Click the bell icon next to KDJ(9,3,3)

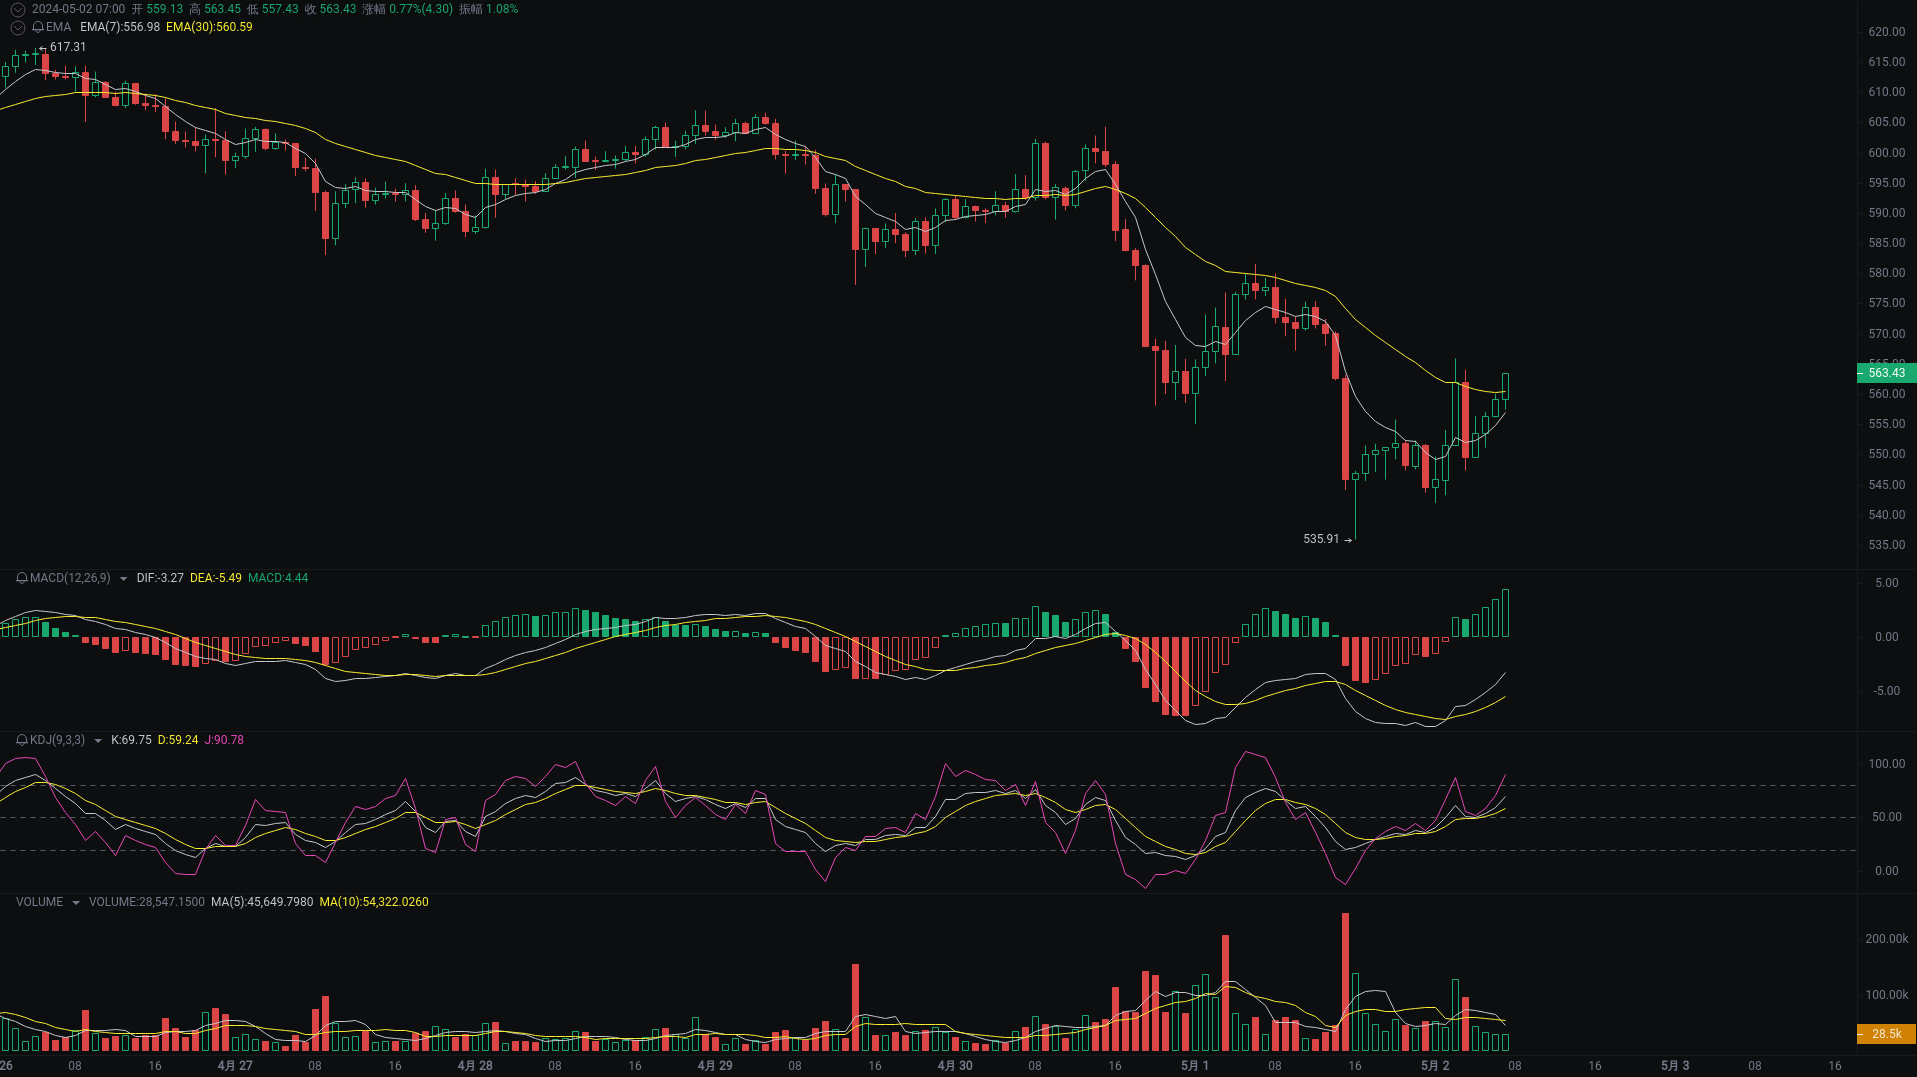click(20, 740)
